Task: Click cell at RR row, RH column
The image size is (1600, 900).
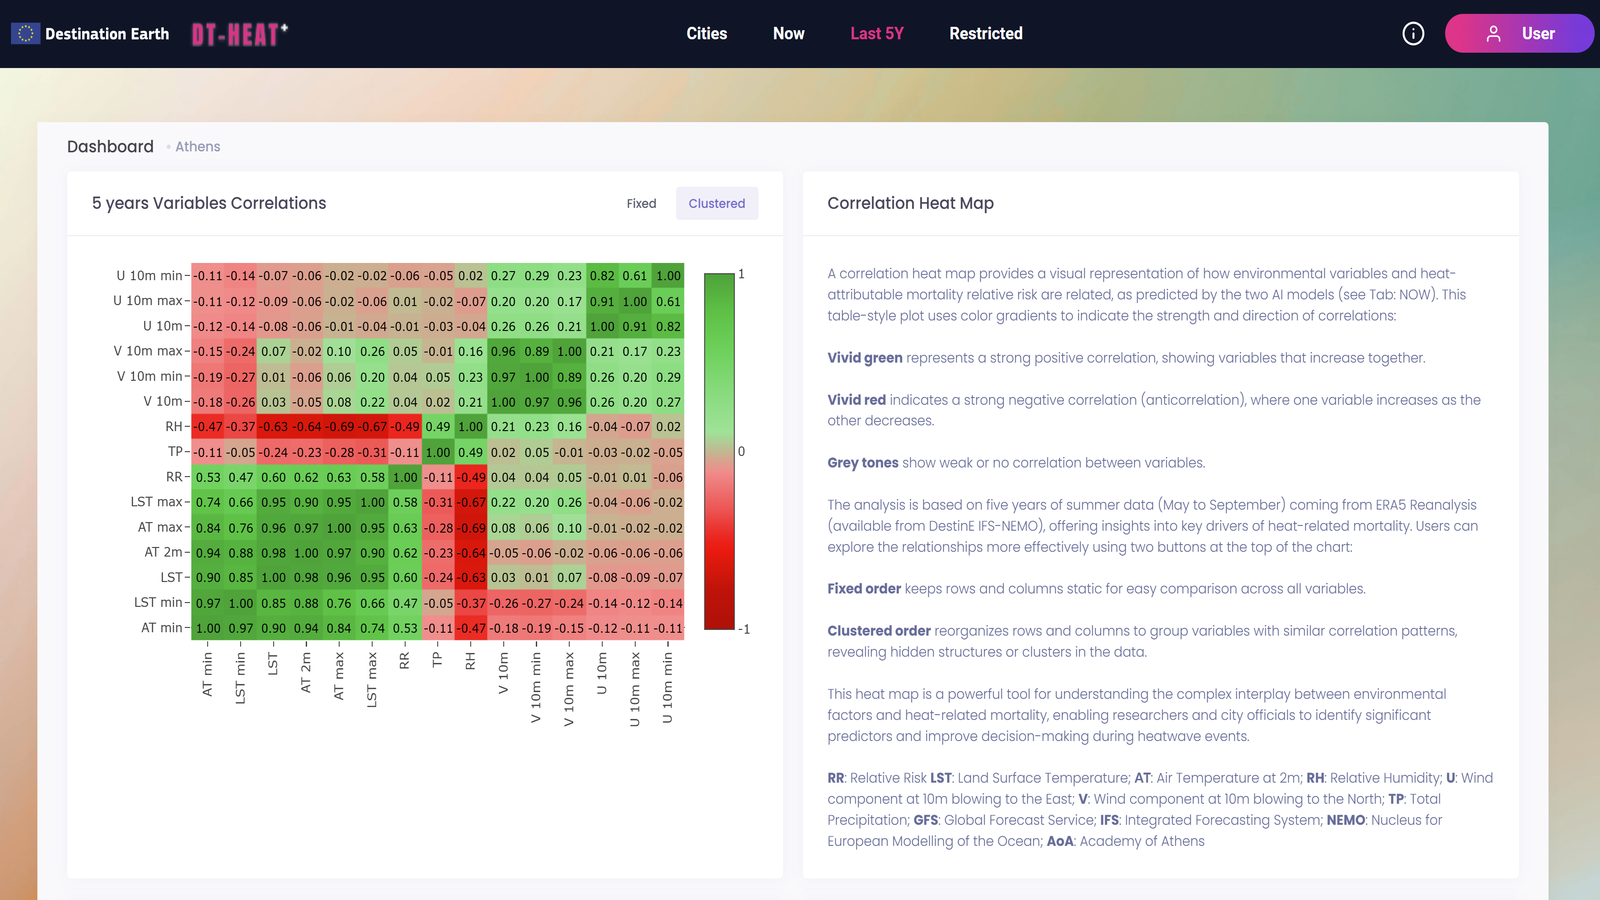Action: [471, 477]
